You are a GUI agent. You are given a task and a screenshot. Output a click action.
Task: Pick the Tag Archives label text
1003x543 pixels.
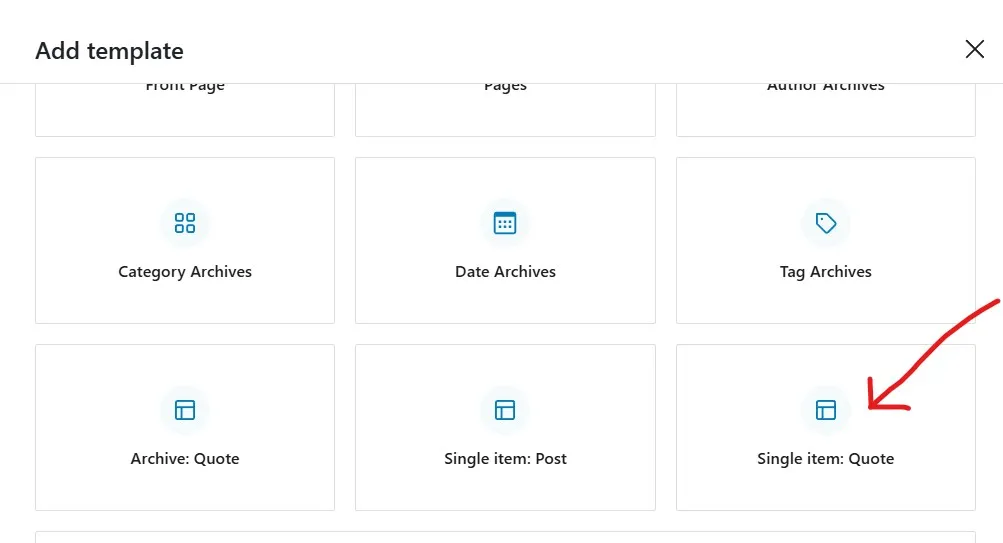[x=826, y=272]
